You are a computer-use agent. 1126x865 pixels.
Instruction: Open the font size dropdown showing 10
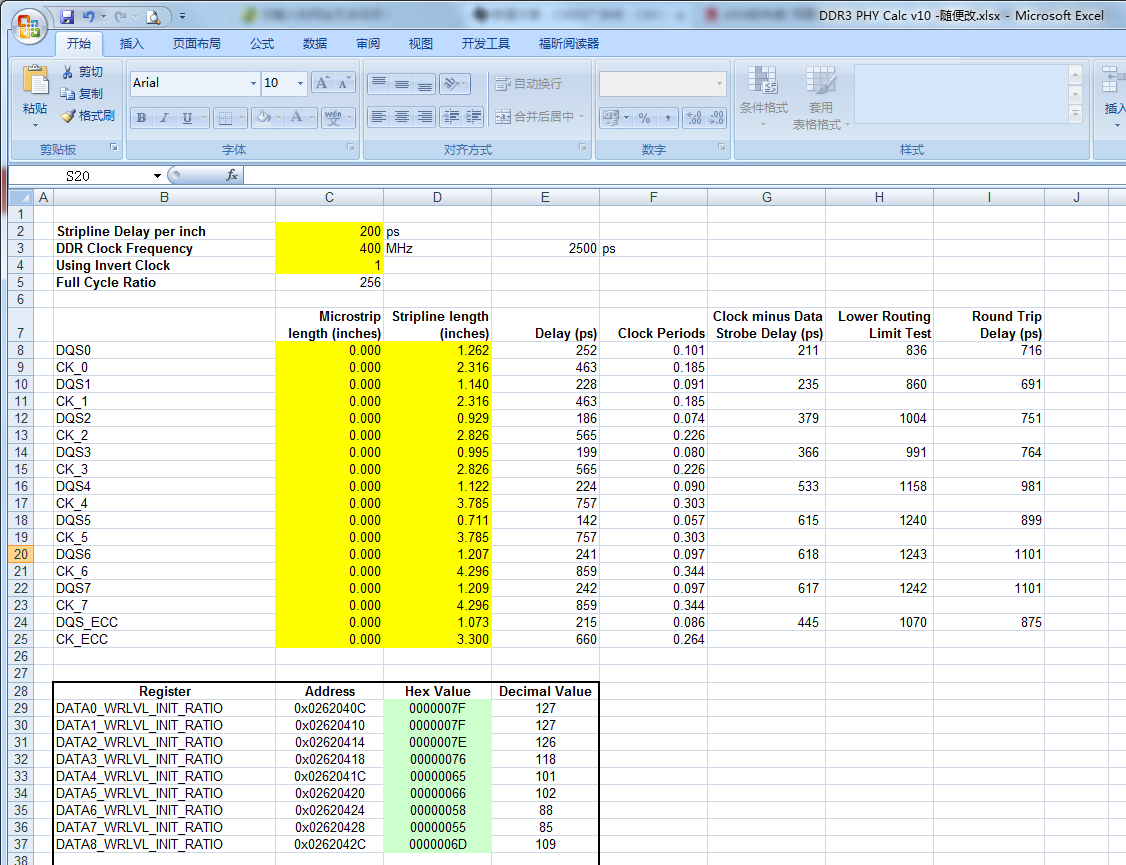pyautogui.click(x=300, y=83)
